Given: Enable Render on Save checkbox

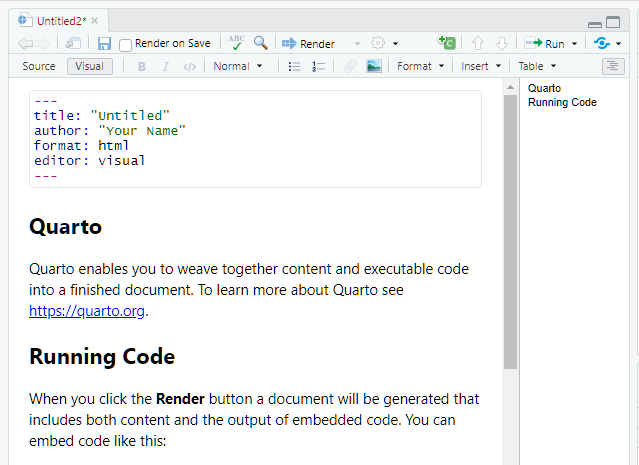Looking at the screenshot, I should point(126,44).
